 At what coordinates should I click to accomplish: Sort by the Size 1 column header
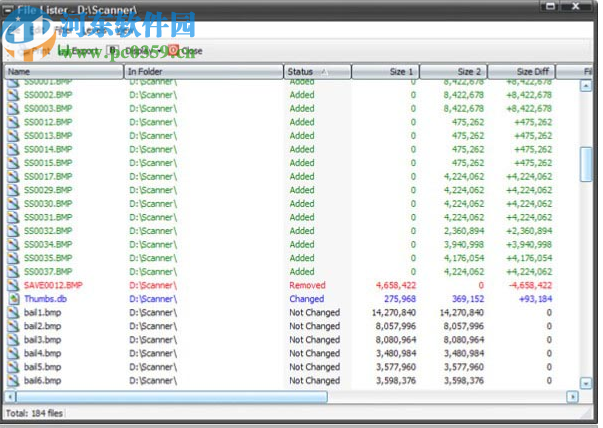(385, 72)
